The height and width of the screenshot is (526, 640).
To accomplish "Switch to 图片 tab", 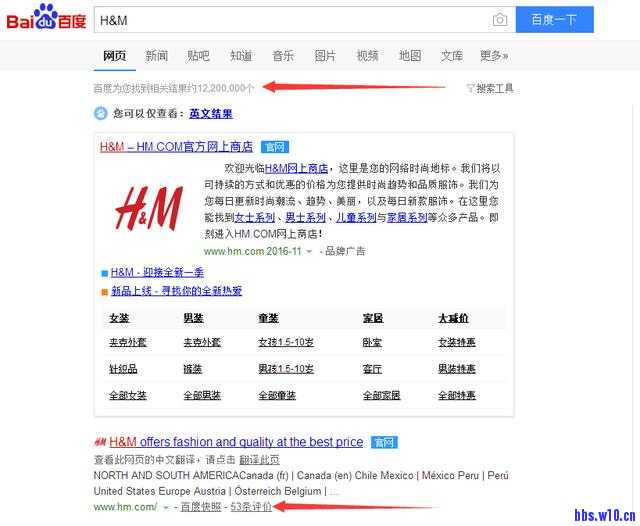I will (x=325, y=55).
